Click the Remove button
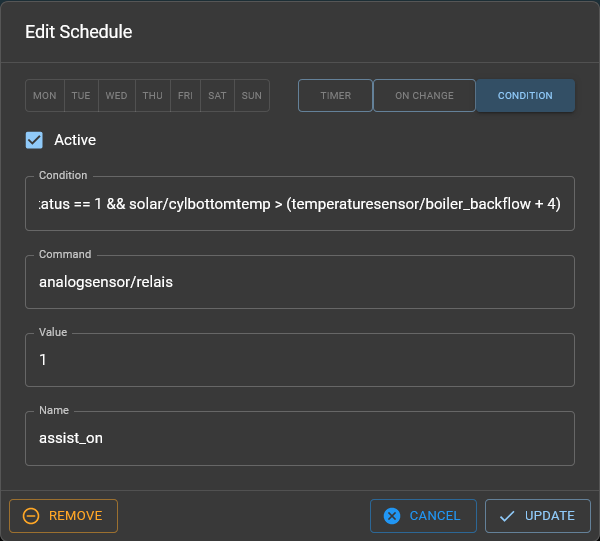The height and width of the screenshot is (541, 600). 64,516
